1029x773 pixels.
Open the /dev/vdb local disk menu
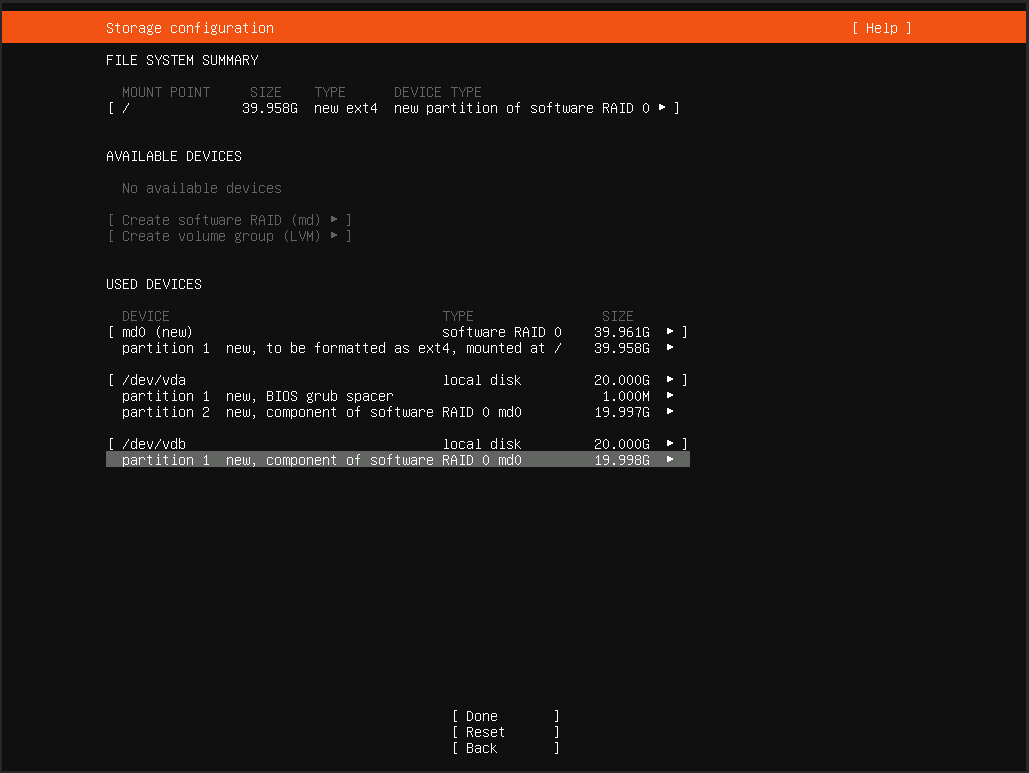tap(154, 444)
